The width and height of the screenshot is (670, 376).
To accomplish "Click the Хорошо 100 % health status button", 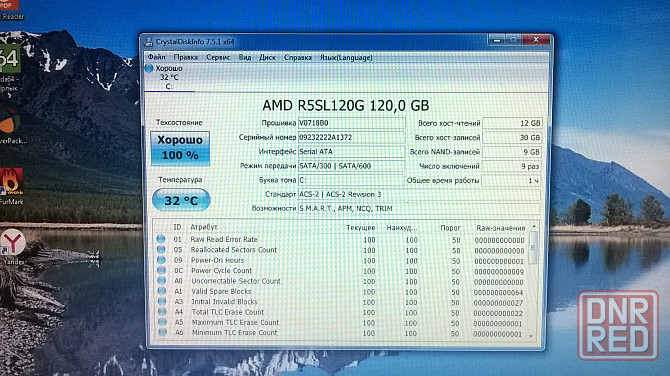I will (180, 148).
